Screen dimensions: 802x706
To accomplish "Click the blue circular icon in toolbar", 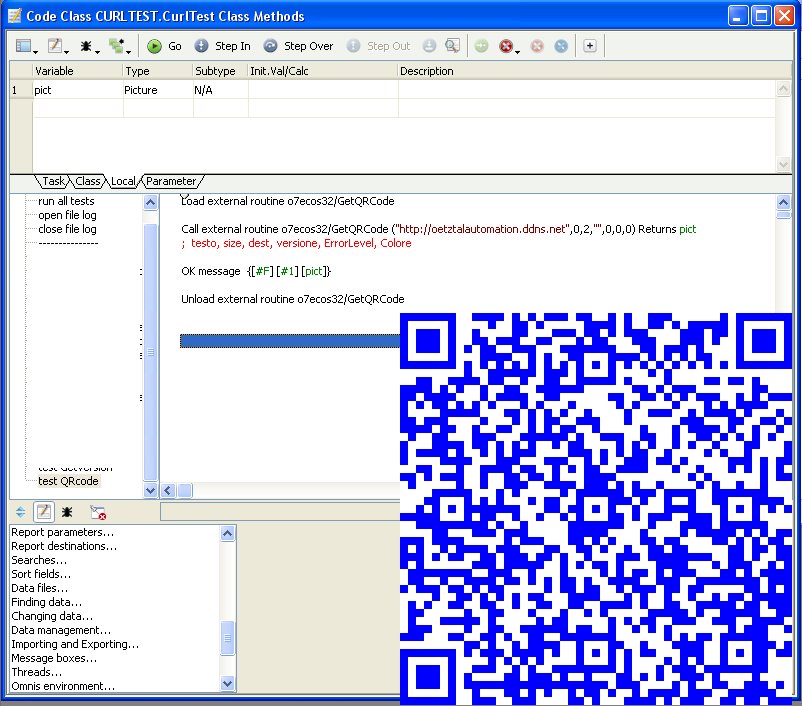I will point(561,46).
